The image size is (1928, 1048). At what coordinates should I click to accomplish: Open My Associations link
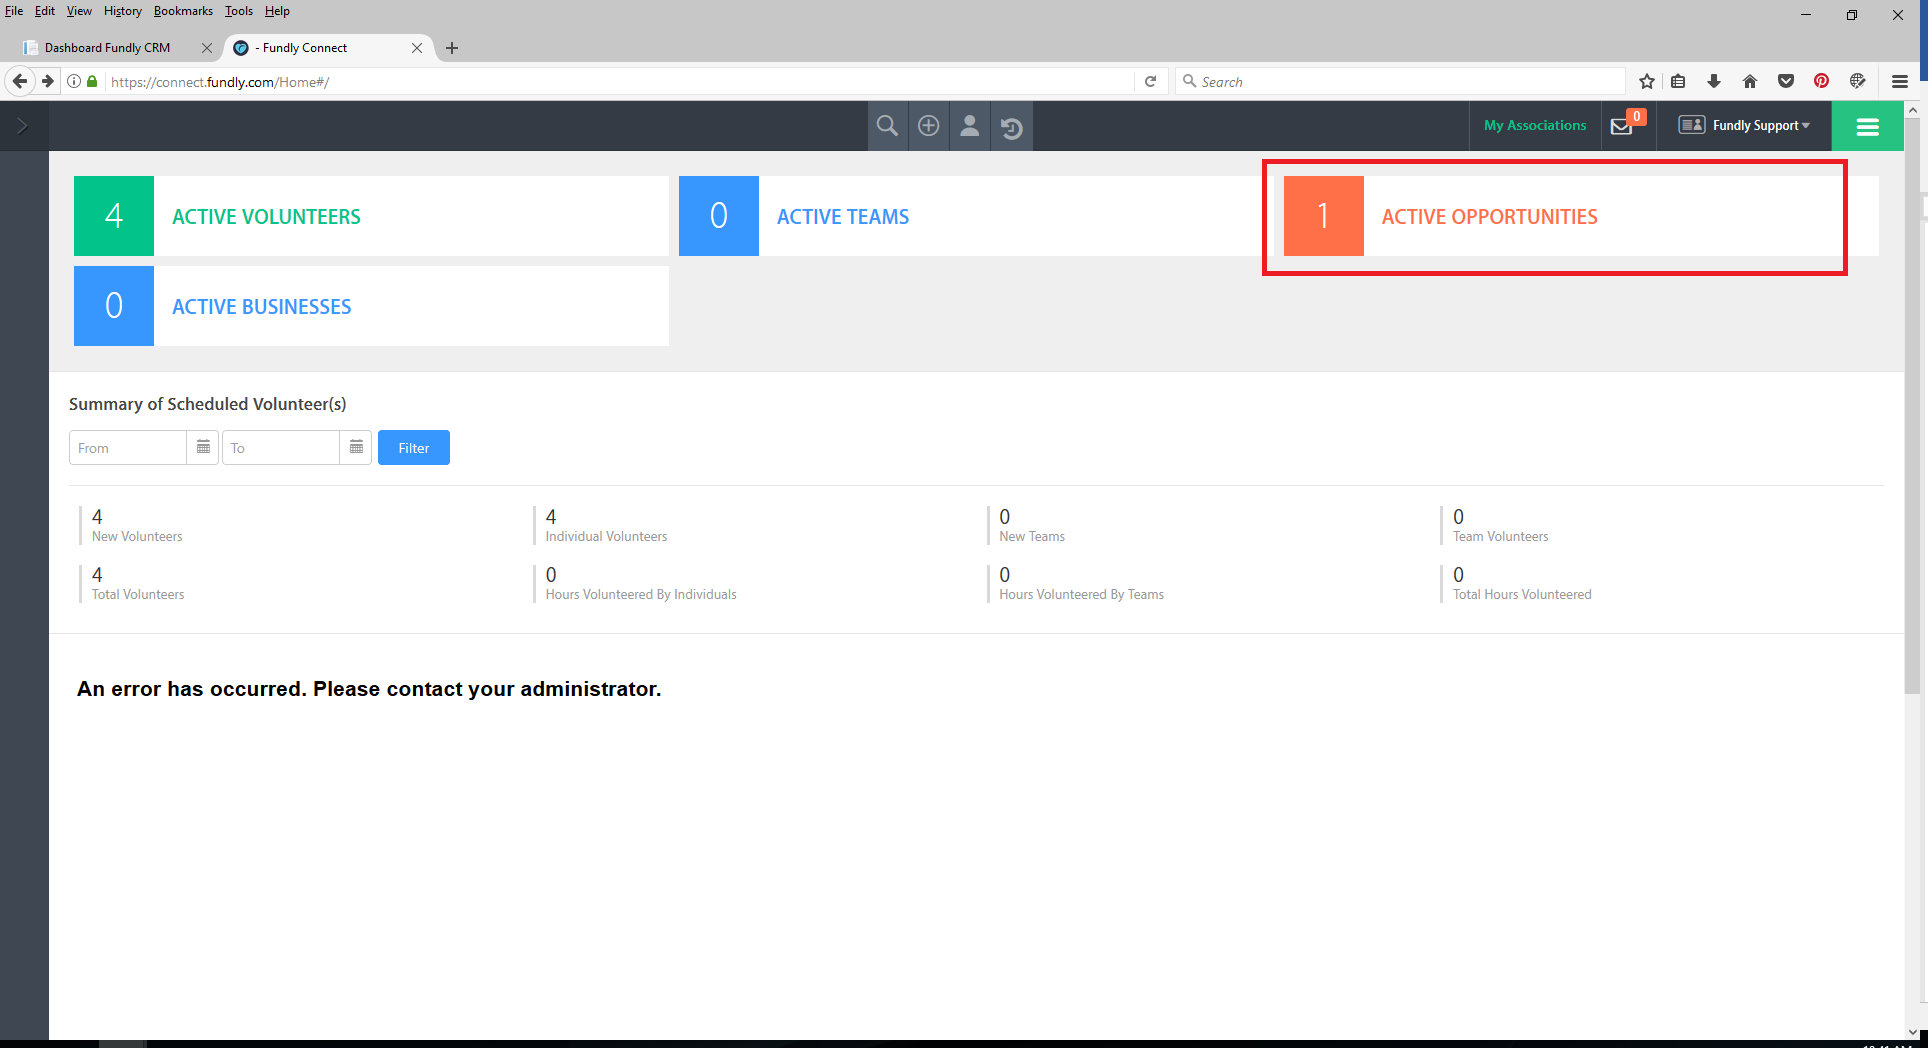[x=1535, y=126]
